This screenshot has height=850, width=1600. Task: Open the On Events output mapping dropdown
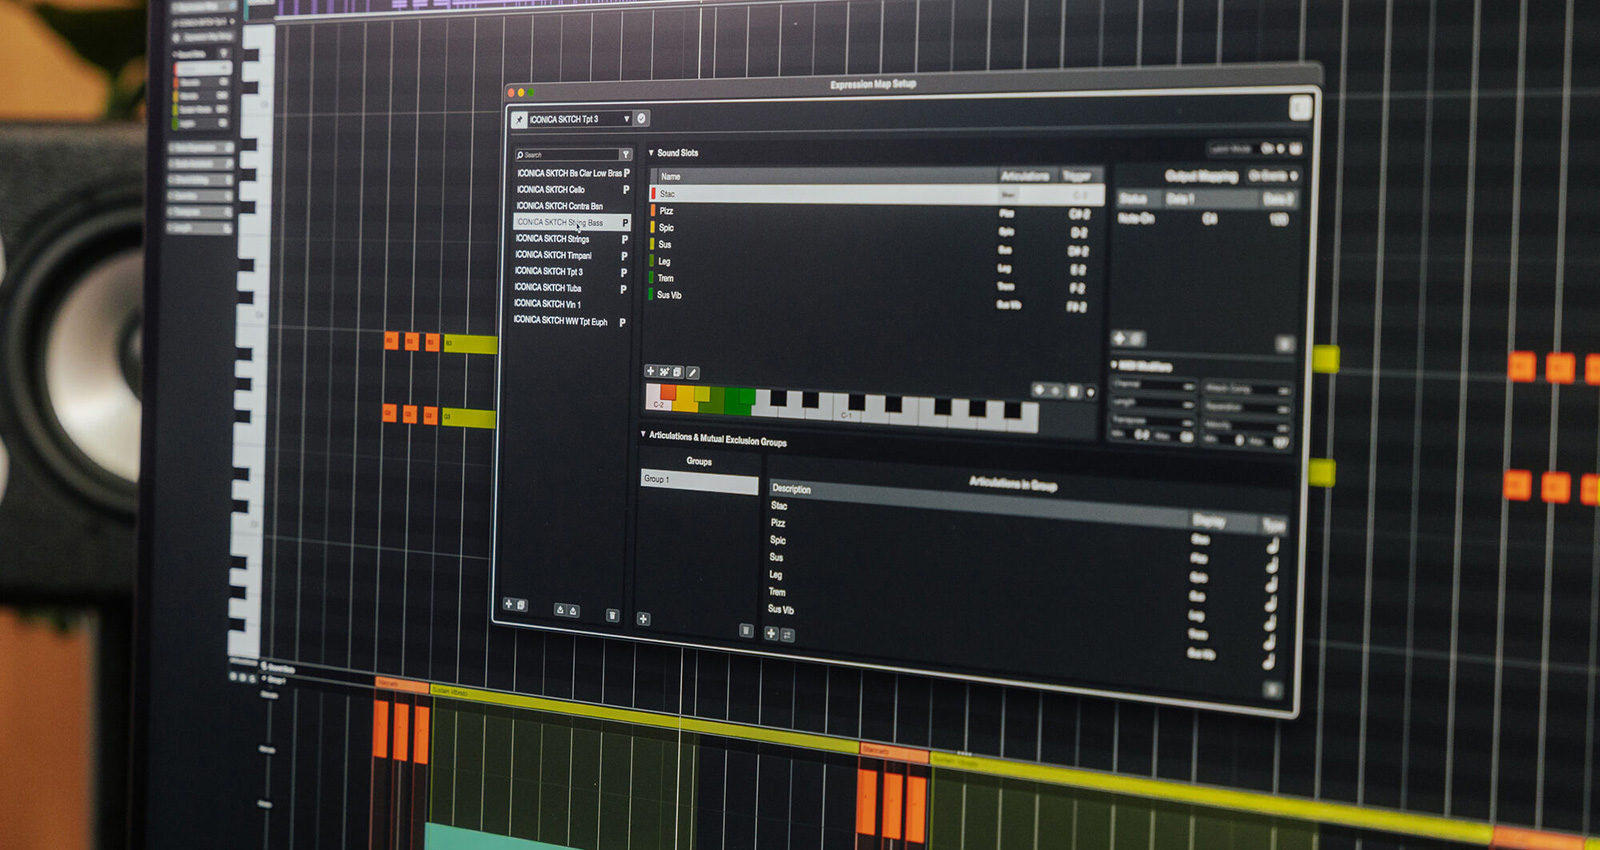1271,176
